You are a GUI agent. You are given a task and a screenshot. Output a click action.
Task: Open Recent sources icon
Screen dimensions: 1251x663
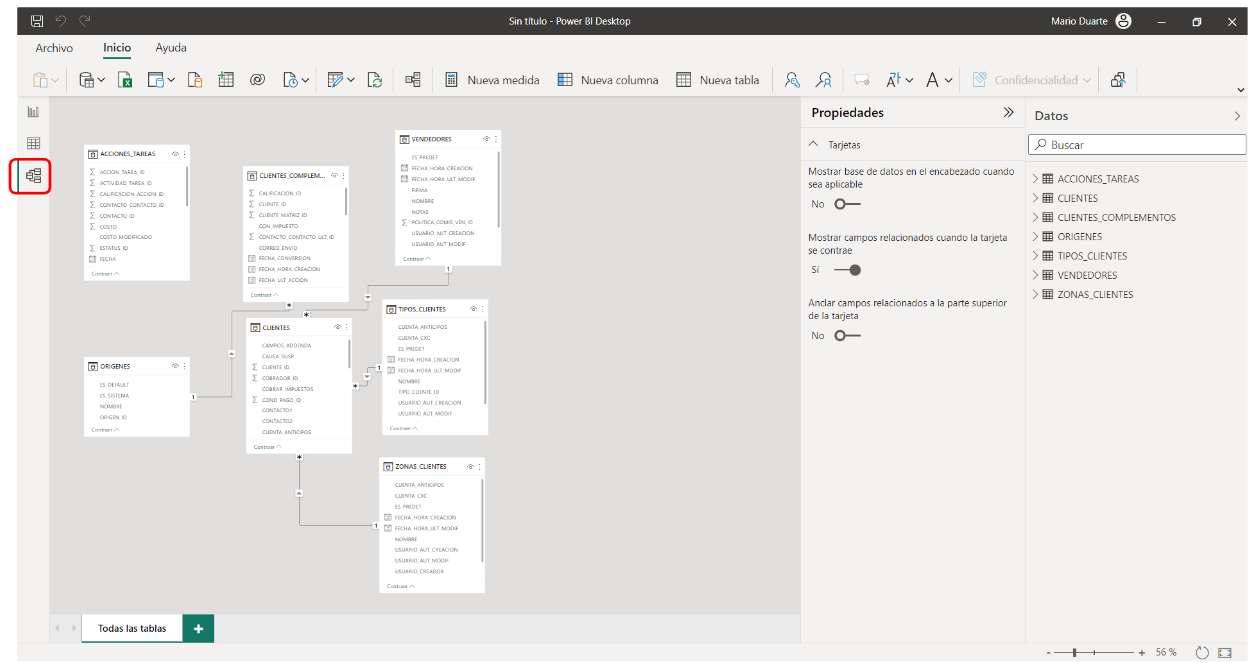coord(290,80)
